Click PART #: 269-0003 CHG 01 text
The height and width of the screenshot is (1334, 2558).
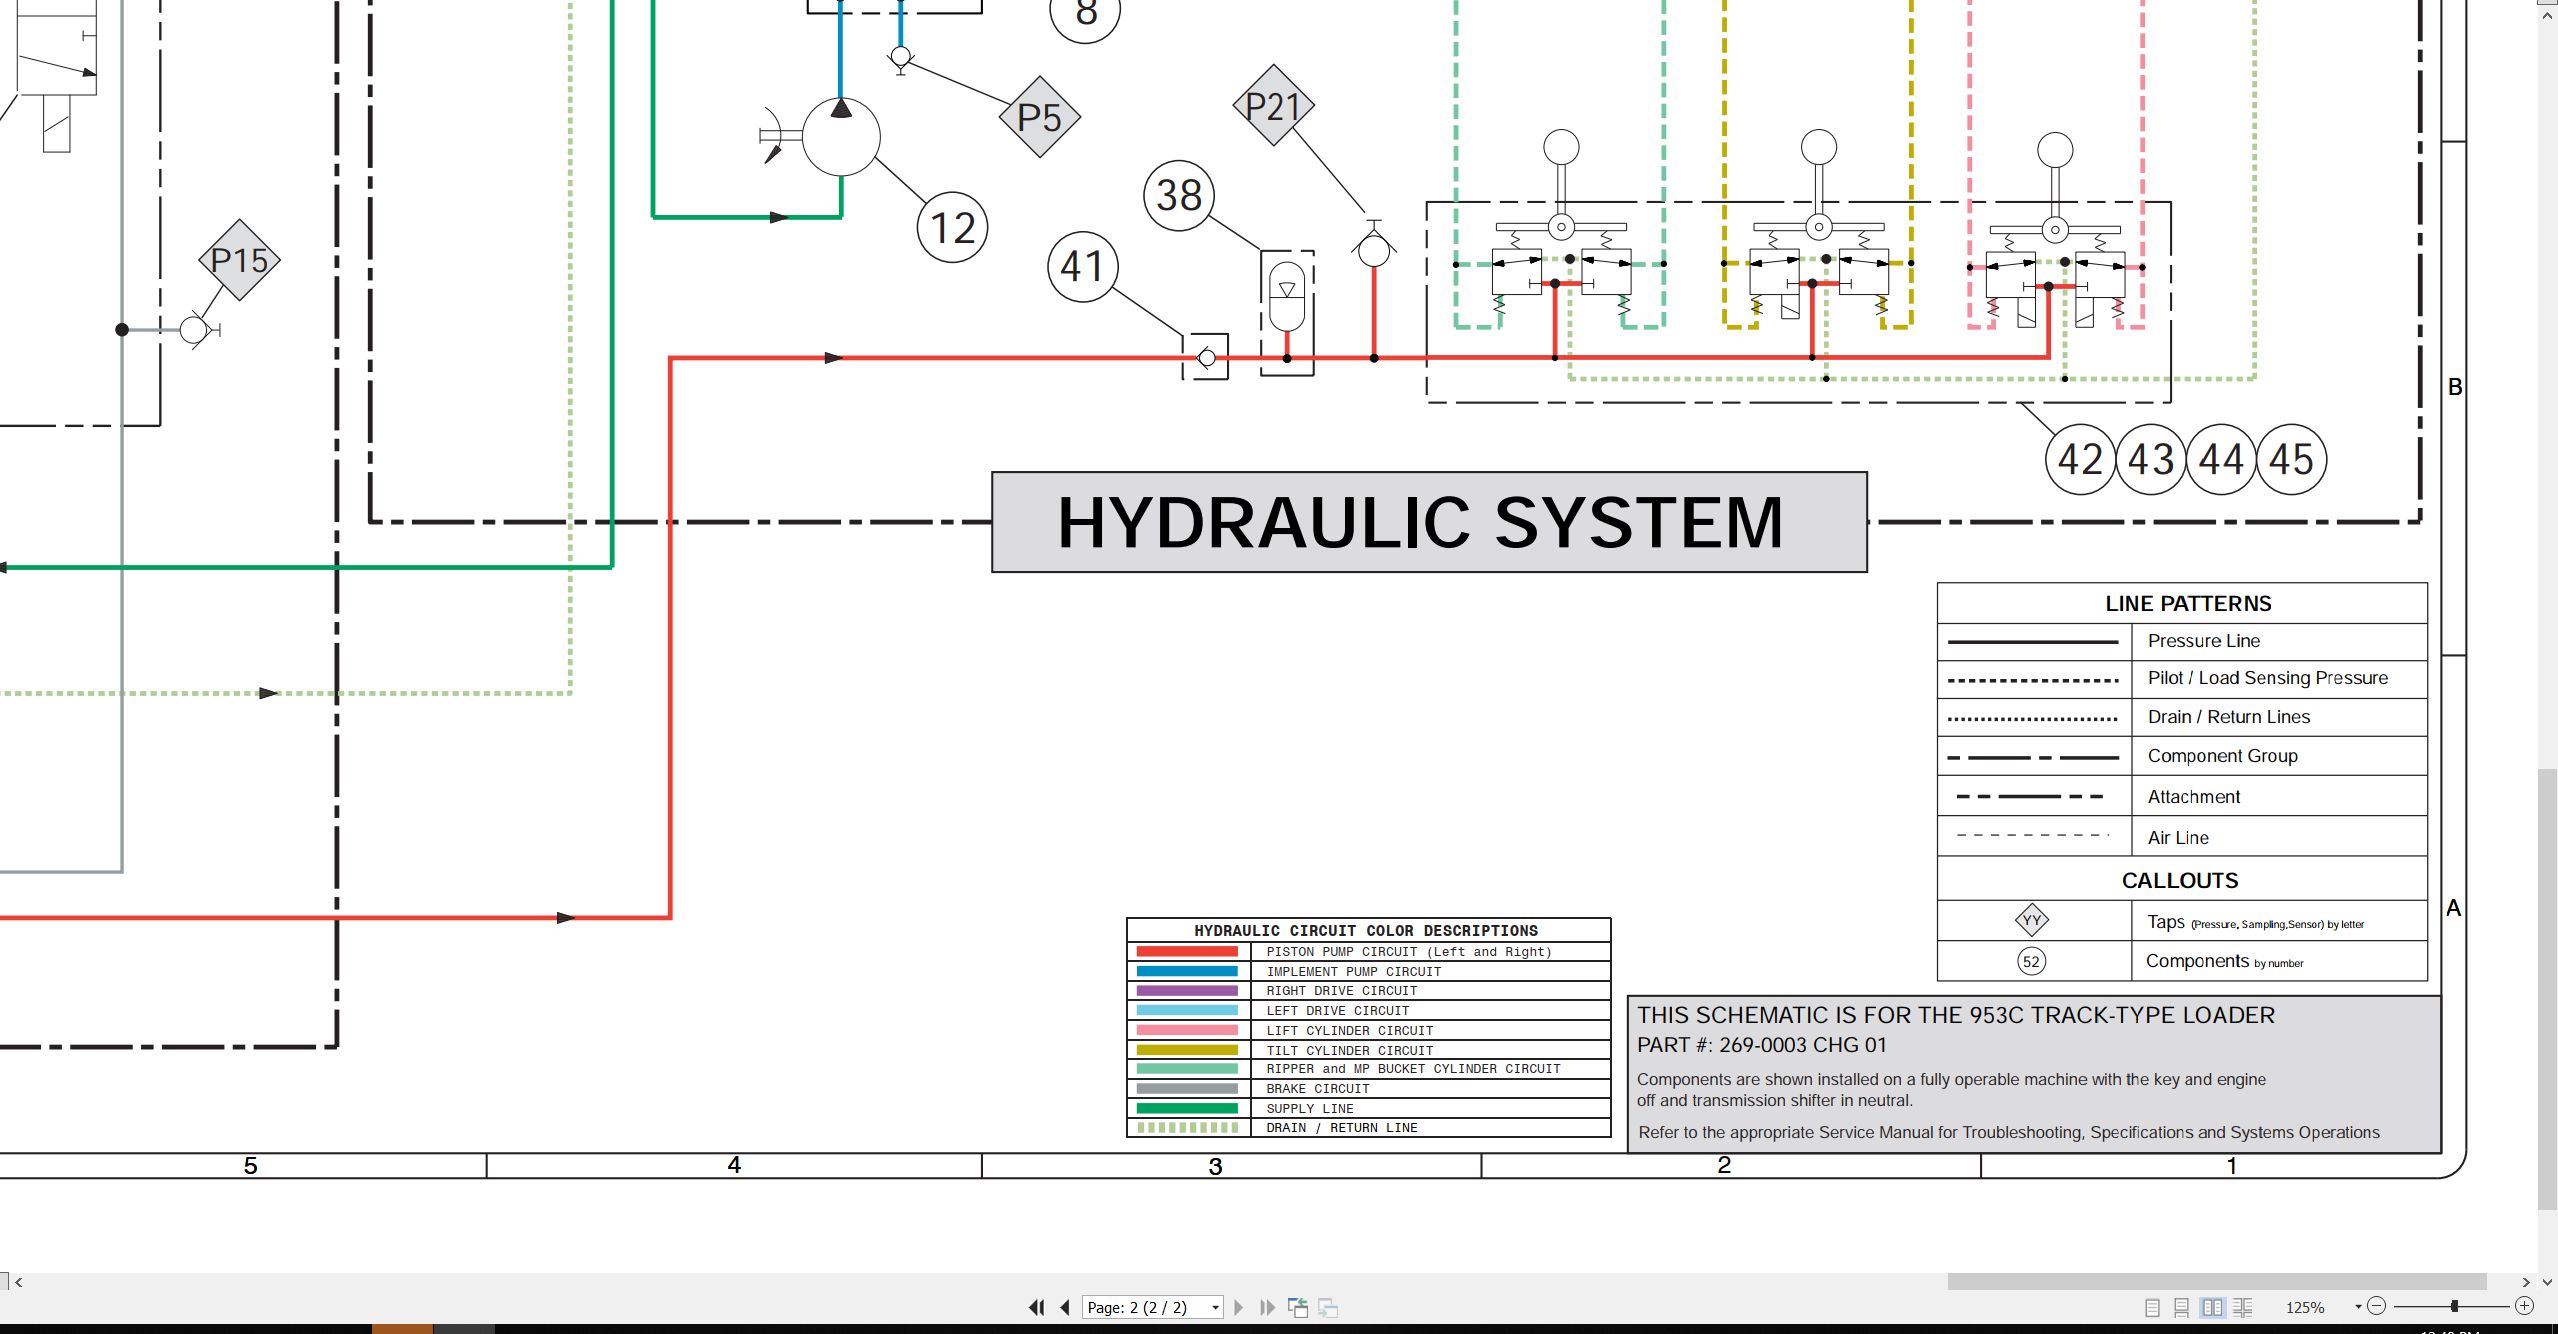[1761, 1045]
